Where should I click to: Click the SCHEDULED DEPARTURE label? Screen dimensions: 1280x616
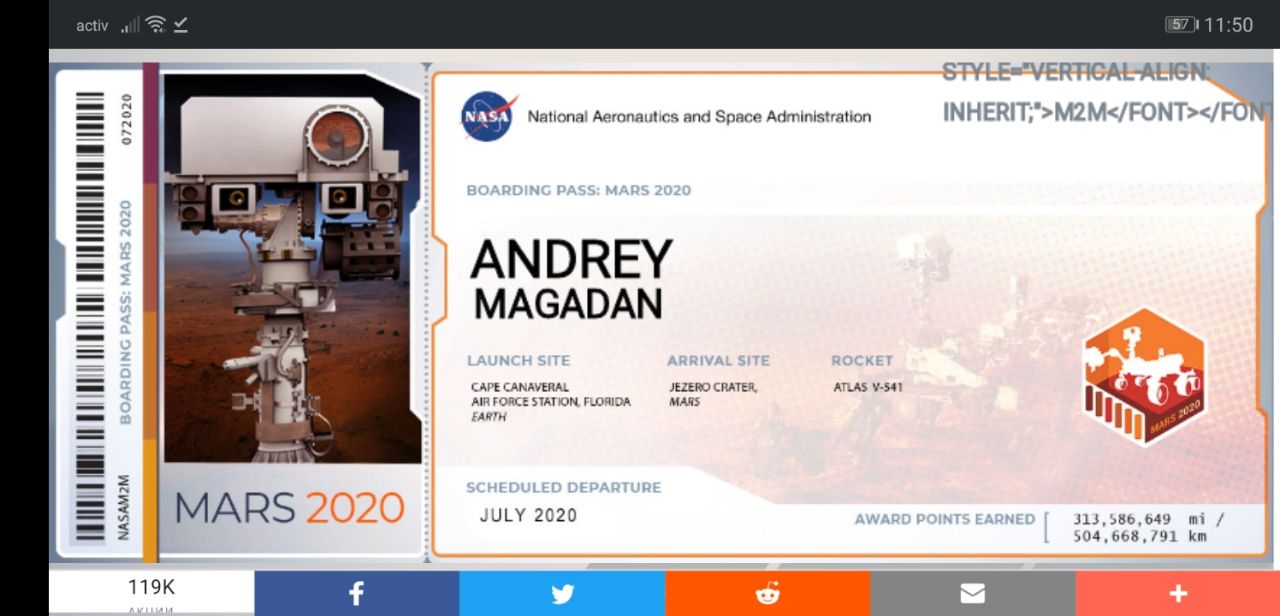point(563,488)
